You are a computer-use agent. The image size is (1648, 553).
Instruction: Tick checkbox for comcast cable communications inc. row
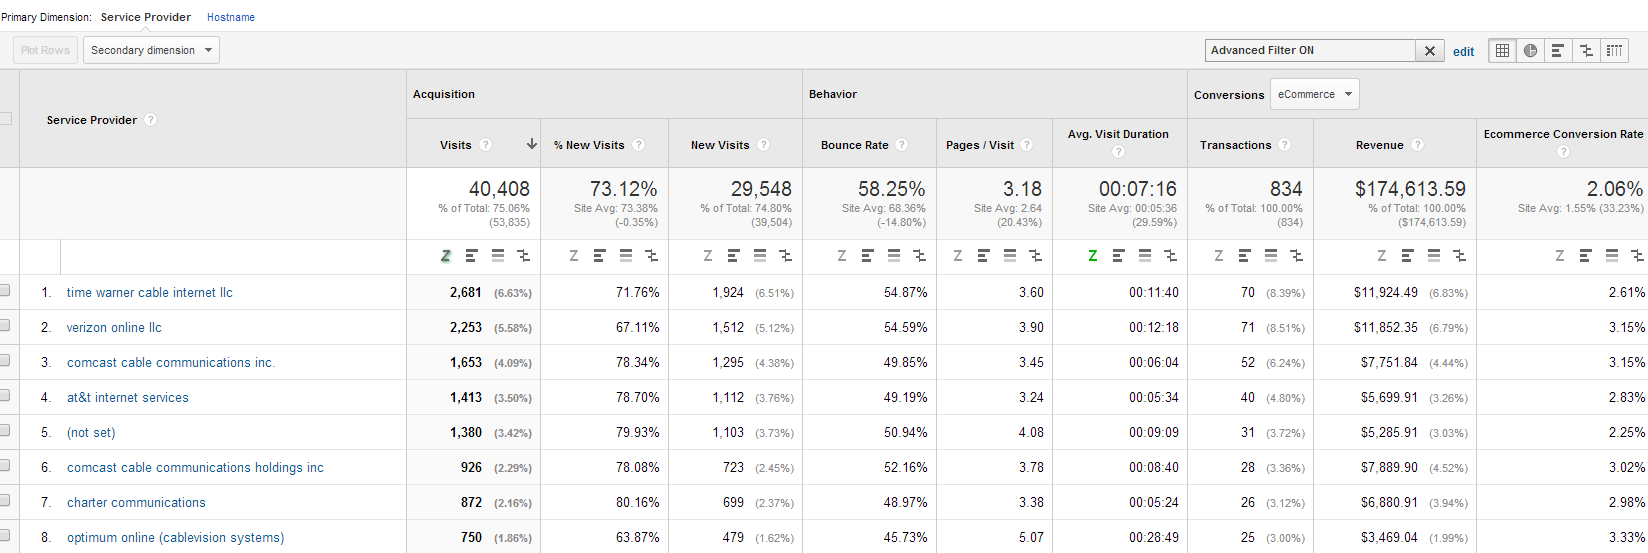(4, 360)
